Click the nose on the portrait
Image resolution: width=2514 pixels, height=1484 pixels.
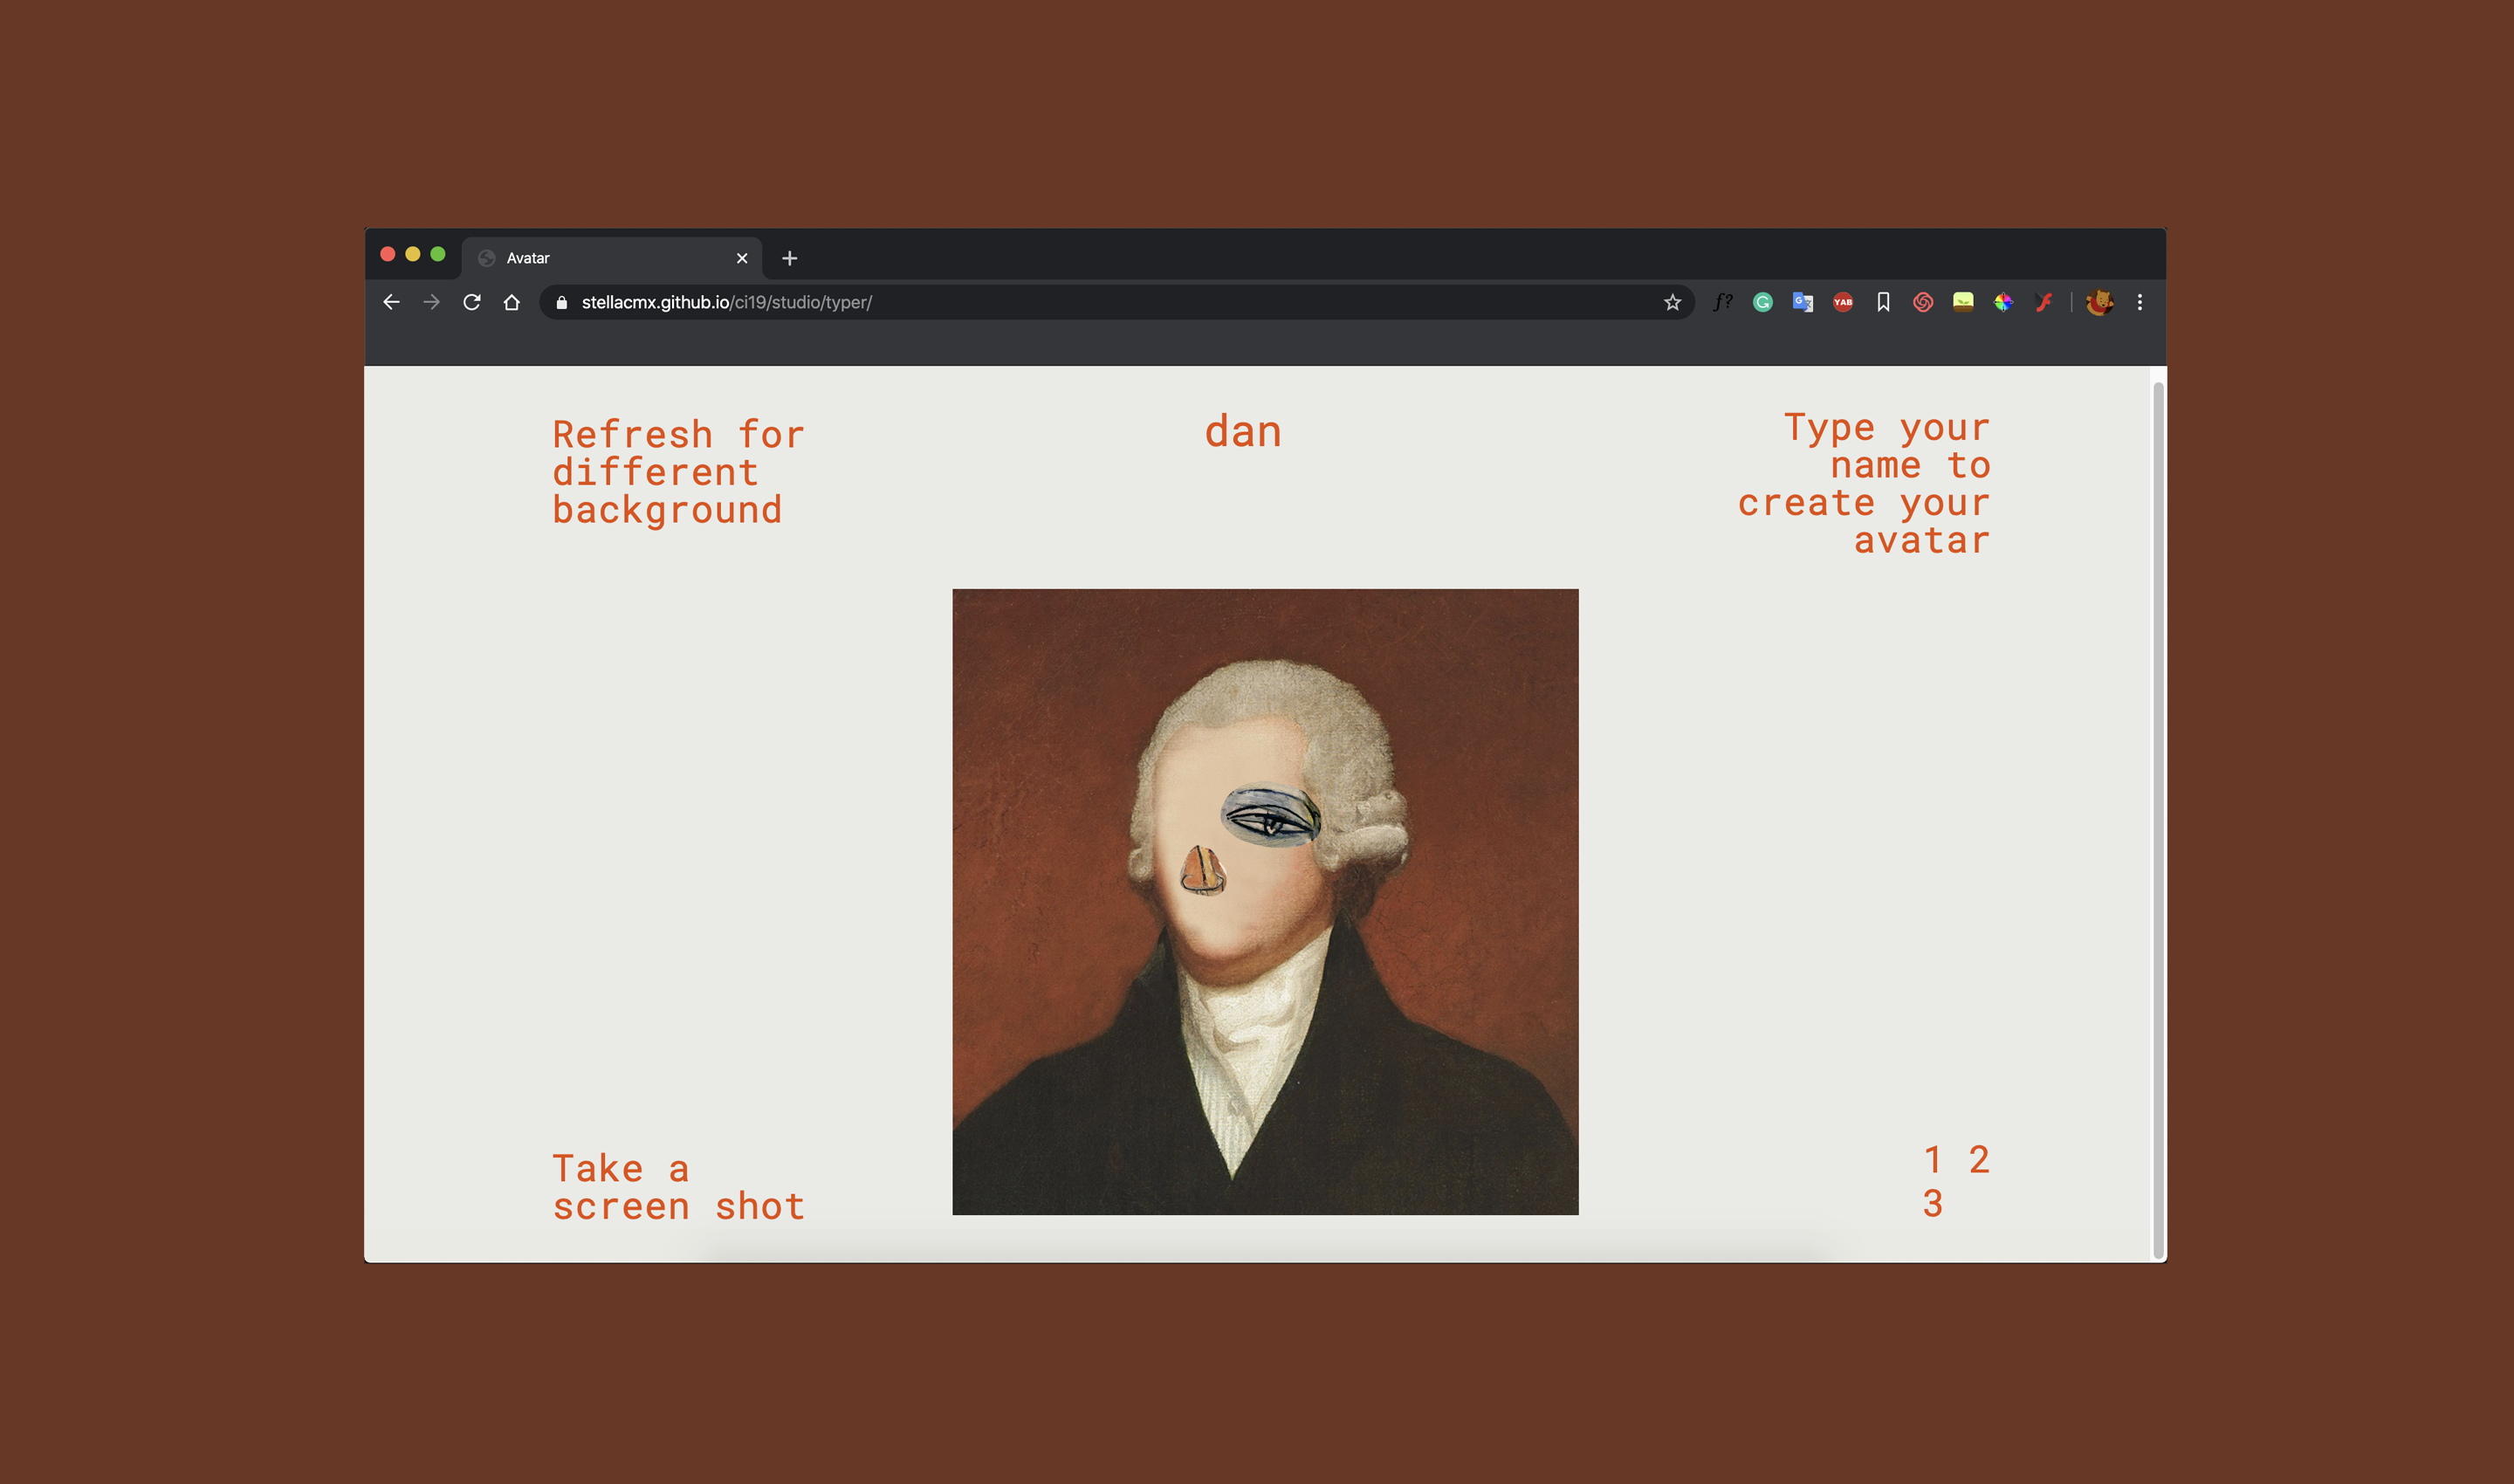(1202, 870)
